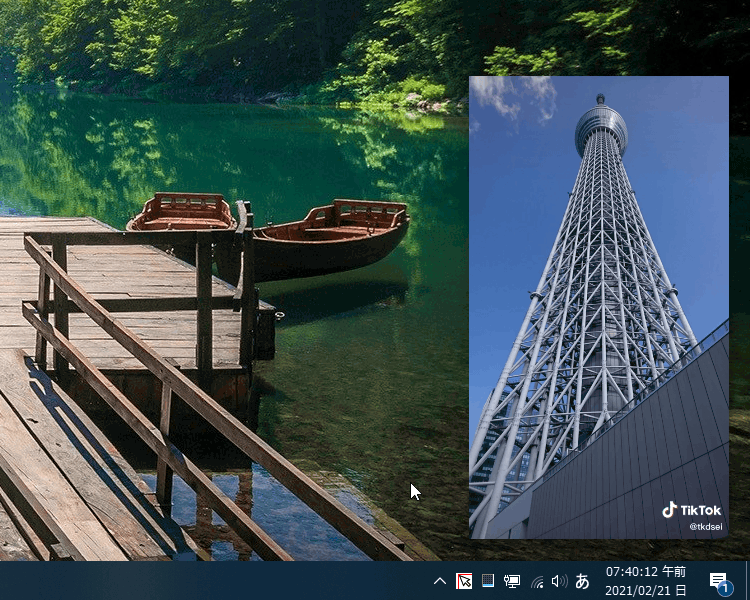Click the Tokyo Skytree video window
Image resolution: width=750 pixels, height=600 pixels.
point(599,307)
